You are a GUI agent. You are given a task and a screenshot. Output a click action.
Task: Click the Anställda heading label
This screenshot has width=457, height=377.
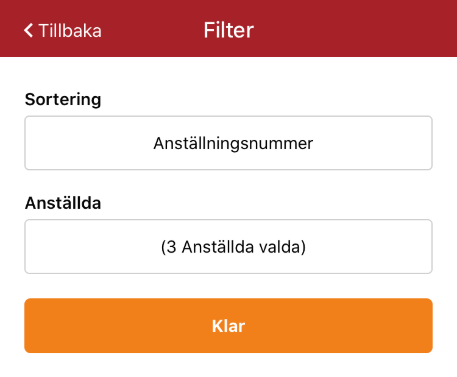tap(63, 203)
